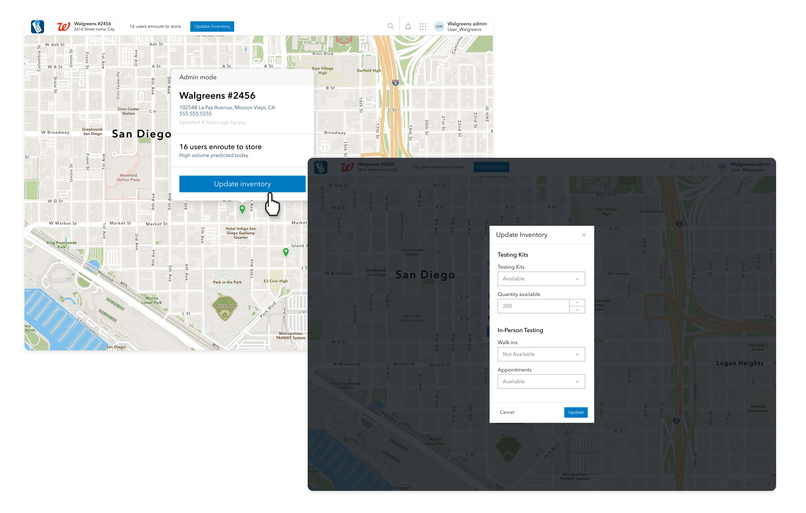806x513 pixels.
Task: Select green map pin near Island Ave
Action: pyautogui.click(x=286, y=252)
